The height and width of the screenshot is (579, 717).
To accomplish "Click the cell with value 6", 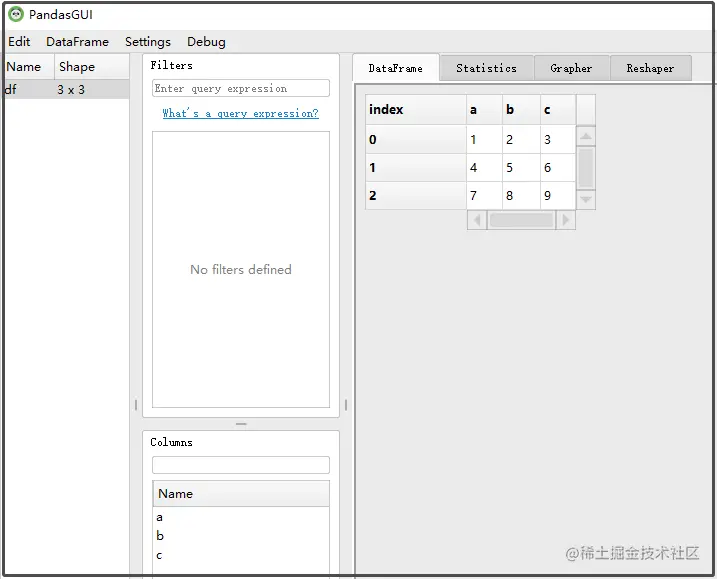I will pos(558,167).
